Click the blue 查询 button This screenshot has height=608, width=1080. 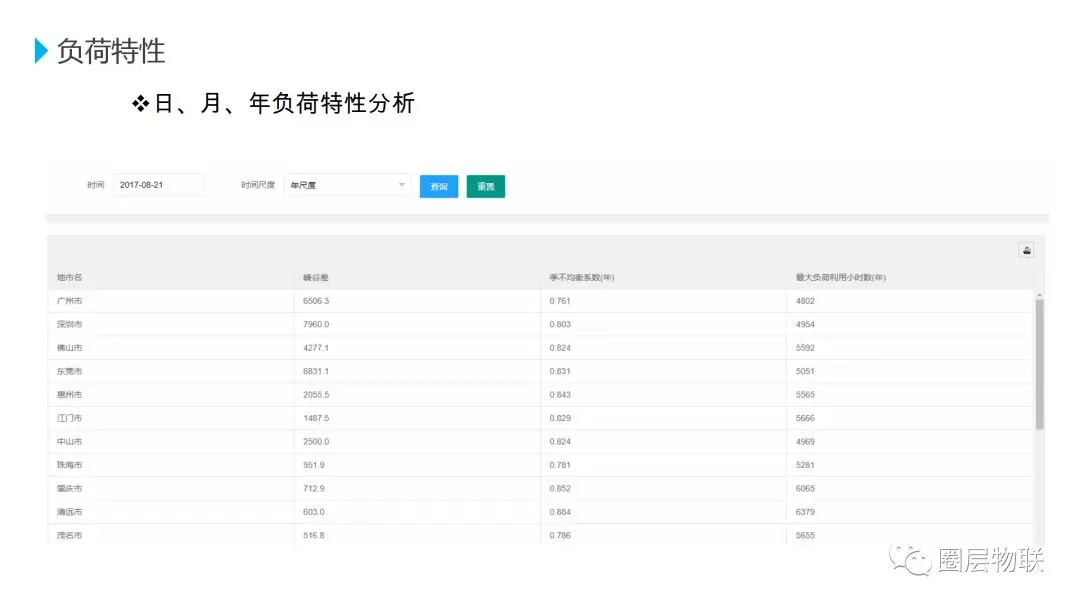[x=439, y=187]
